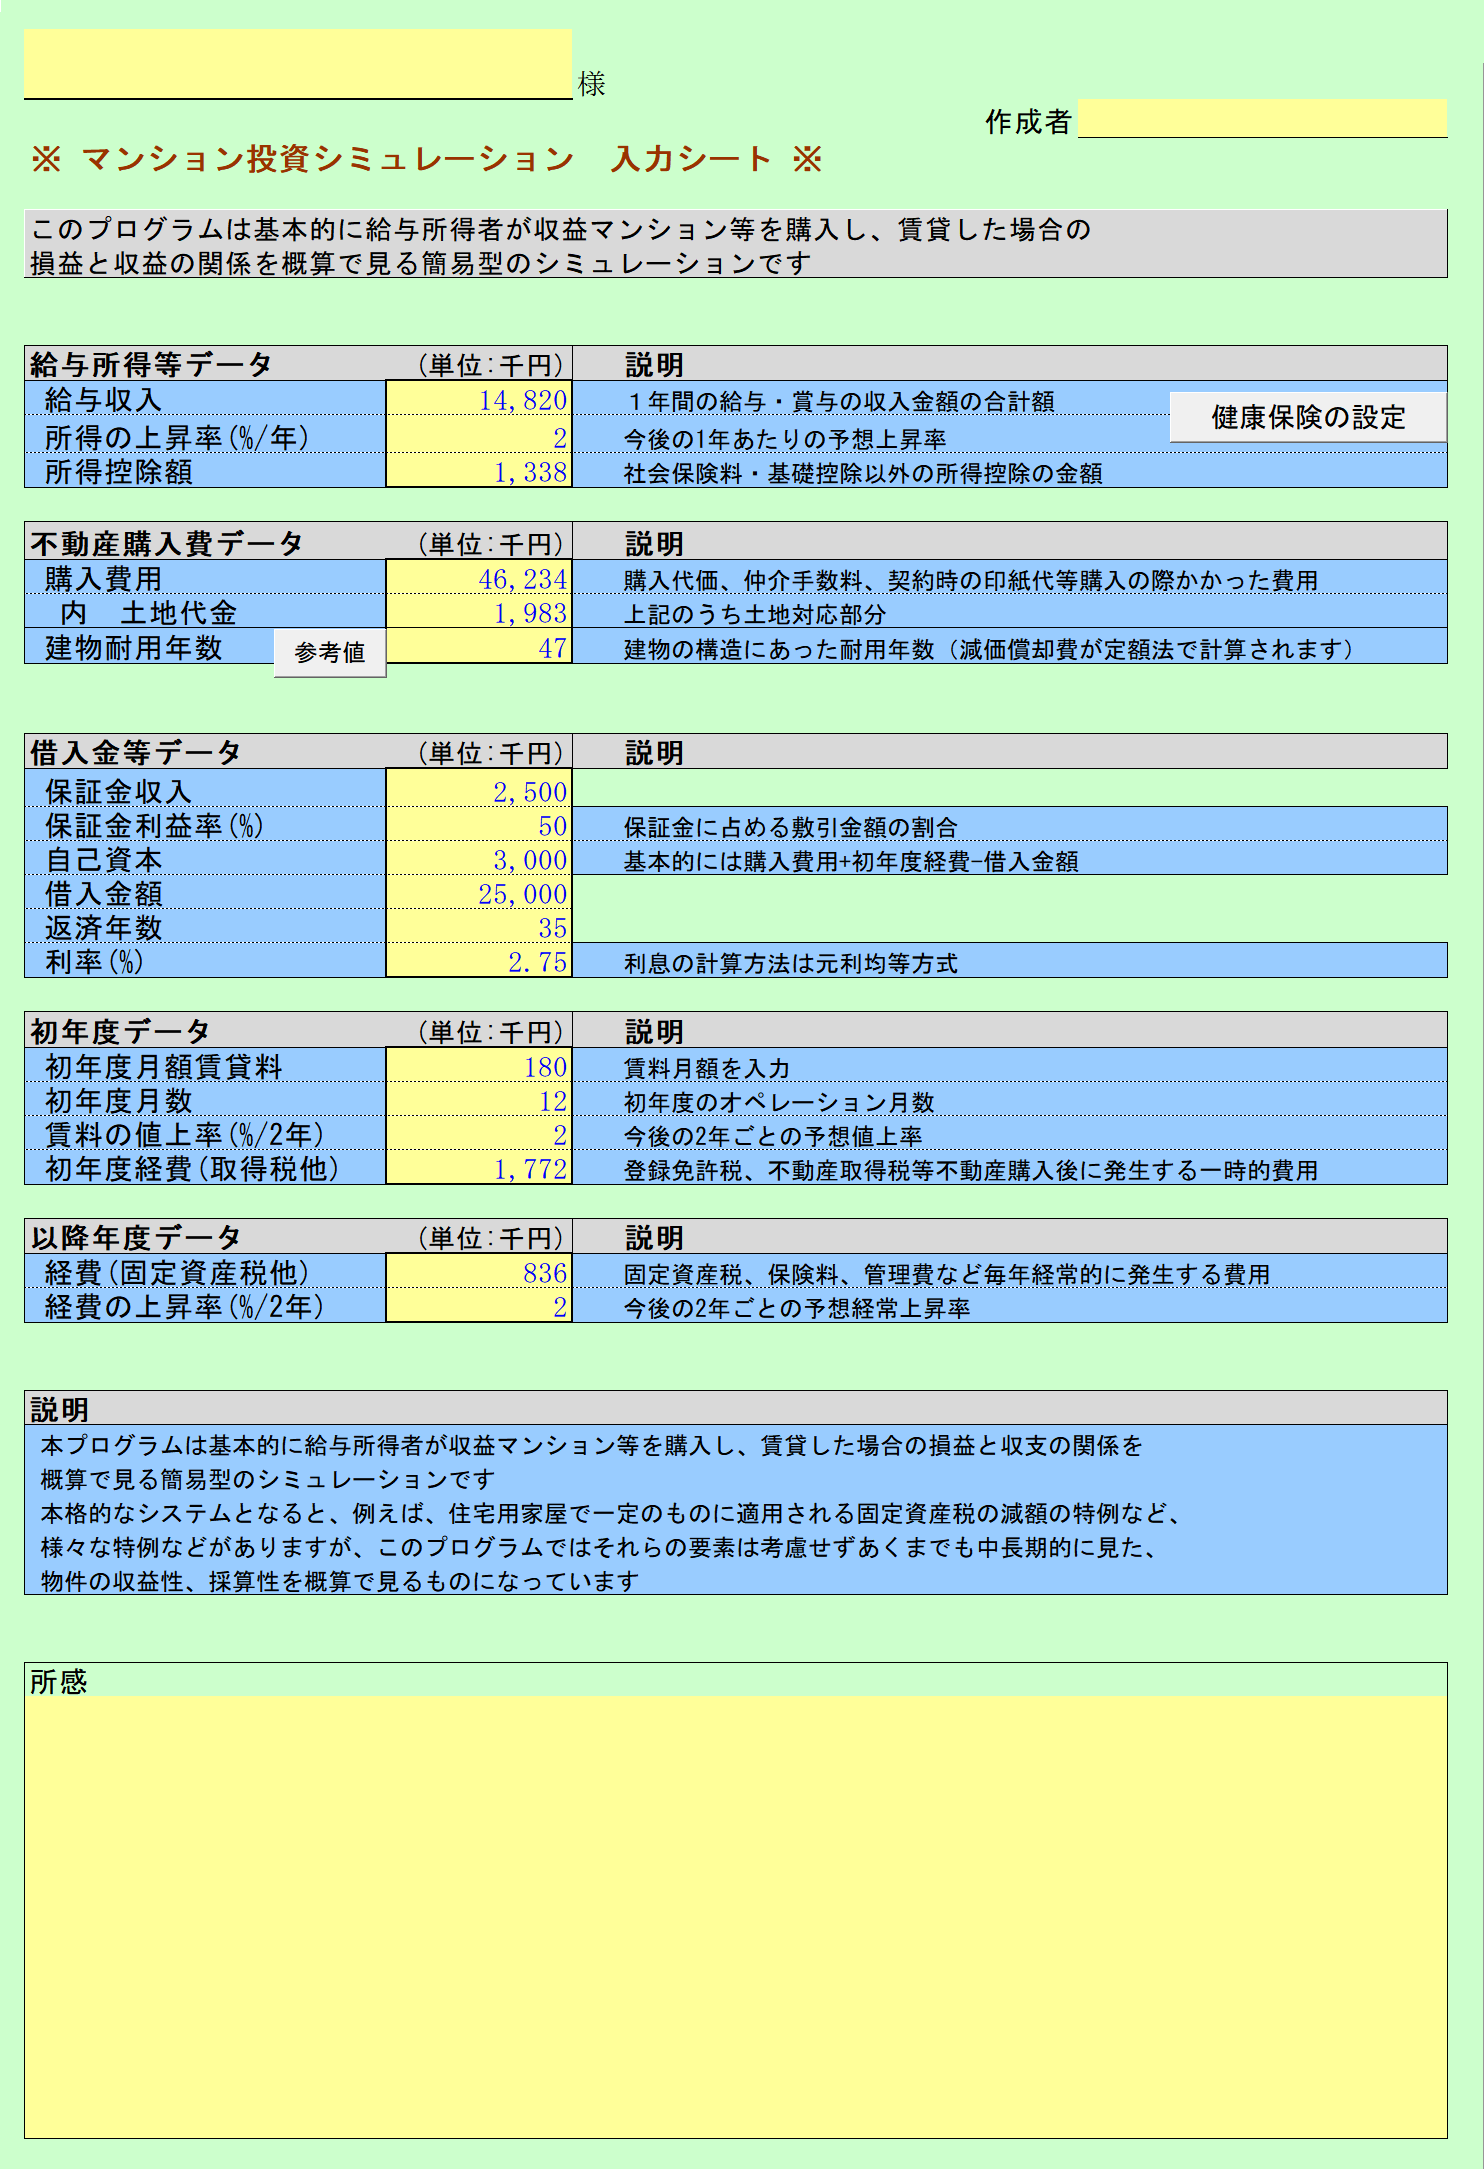Image resolution: width=1484 pixels, height=2169 pixels.
Task: Click the description 賃料月額を入力
Action: pos(707,1068)
